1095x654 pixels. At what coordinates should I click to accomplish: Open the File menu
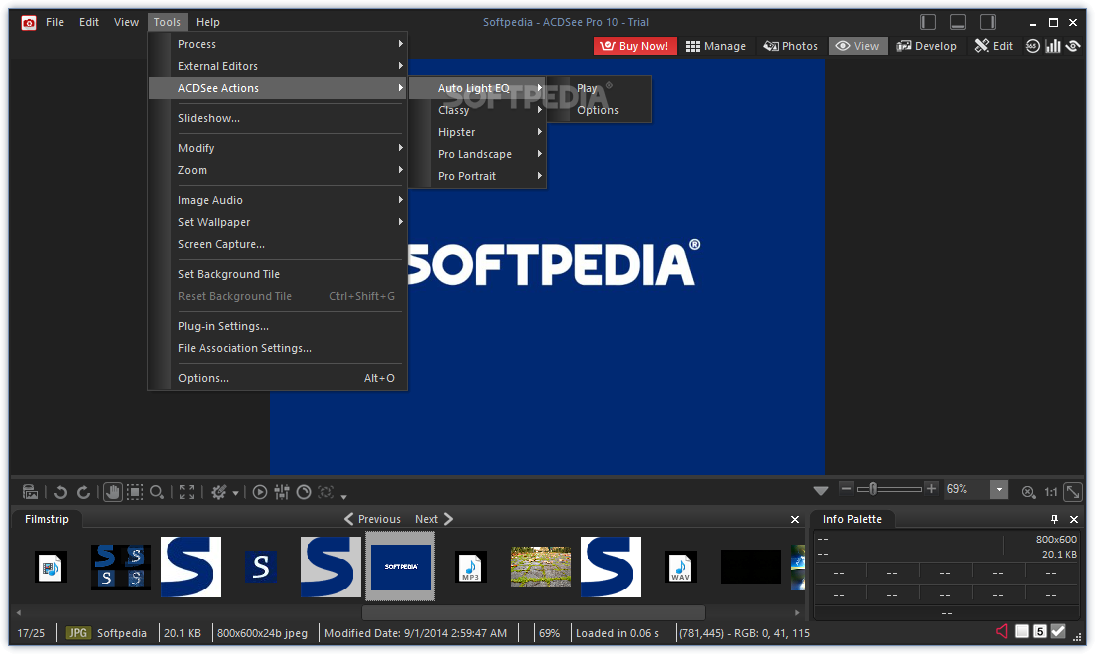pos(54,22)
